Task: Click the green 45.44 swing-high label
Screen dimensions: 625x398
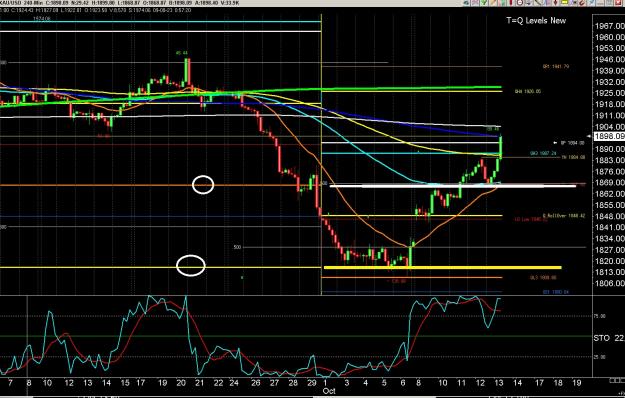Action: 182,53
